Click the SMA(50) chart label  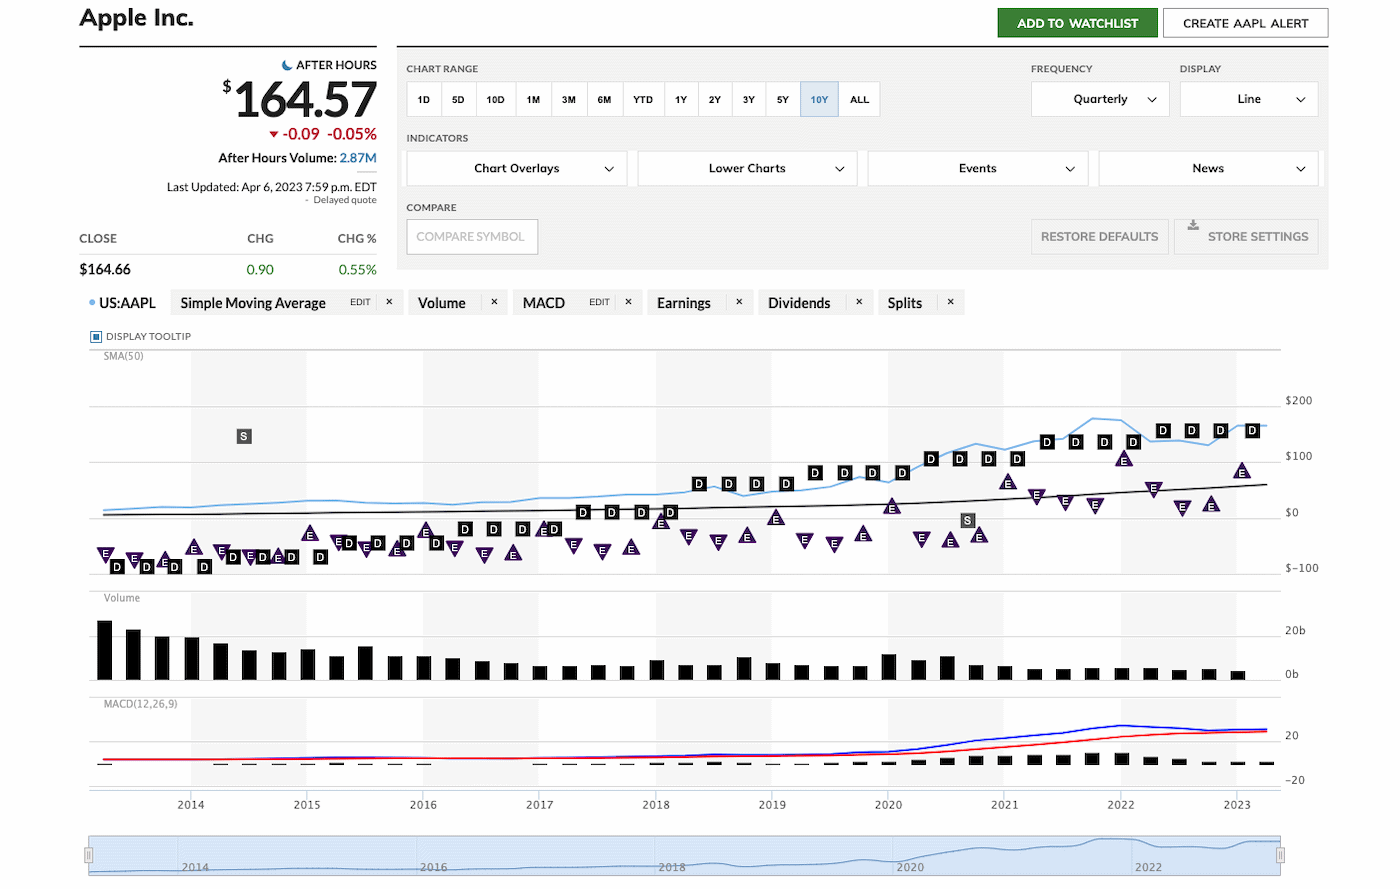[123, 356]
